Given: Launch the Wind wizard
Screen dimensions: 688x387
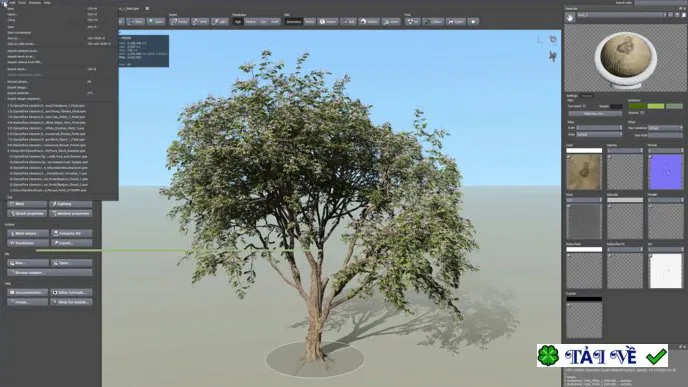Looking at the screenshot, I should [x=28, y=233].
